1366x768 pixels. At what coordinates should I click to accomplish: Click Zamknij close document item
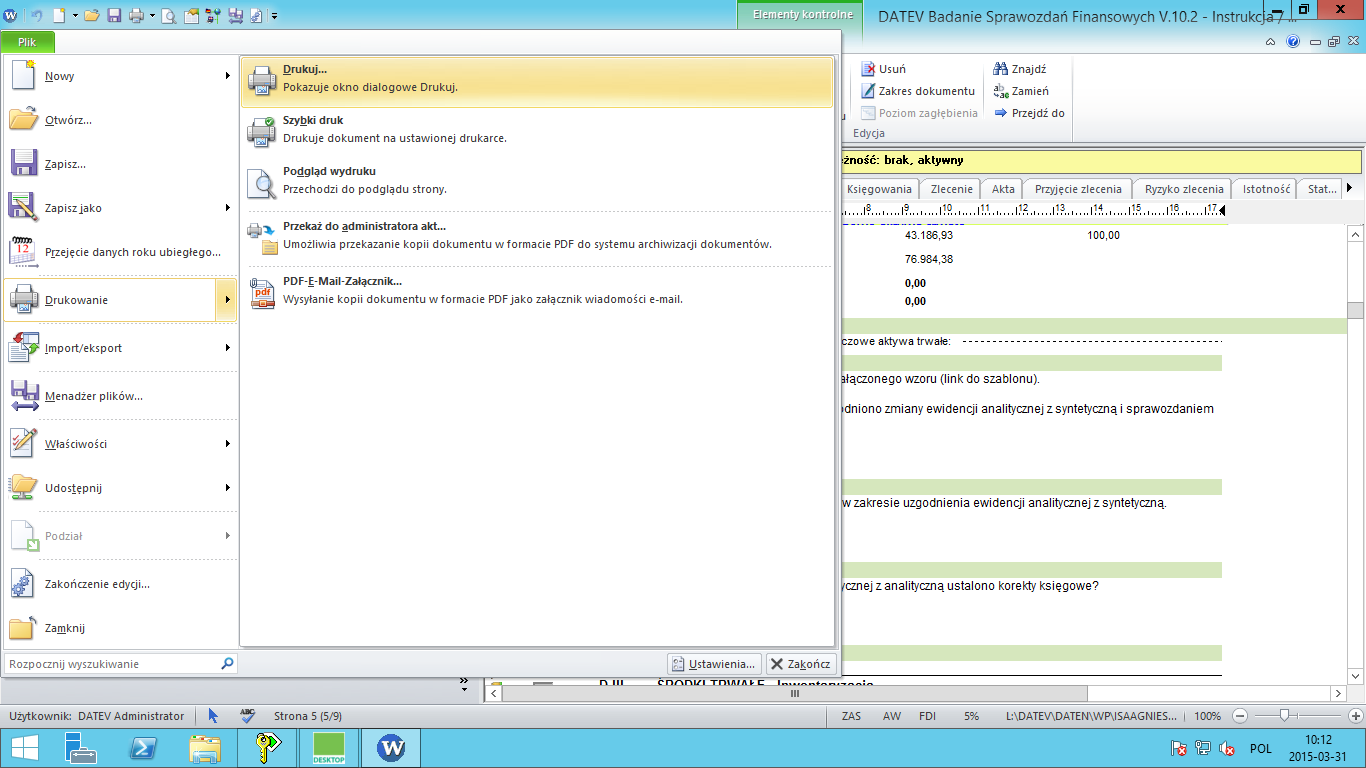coord(120,628)
